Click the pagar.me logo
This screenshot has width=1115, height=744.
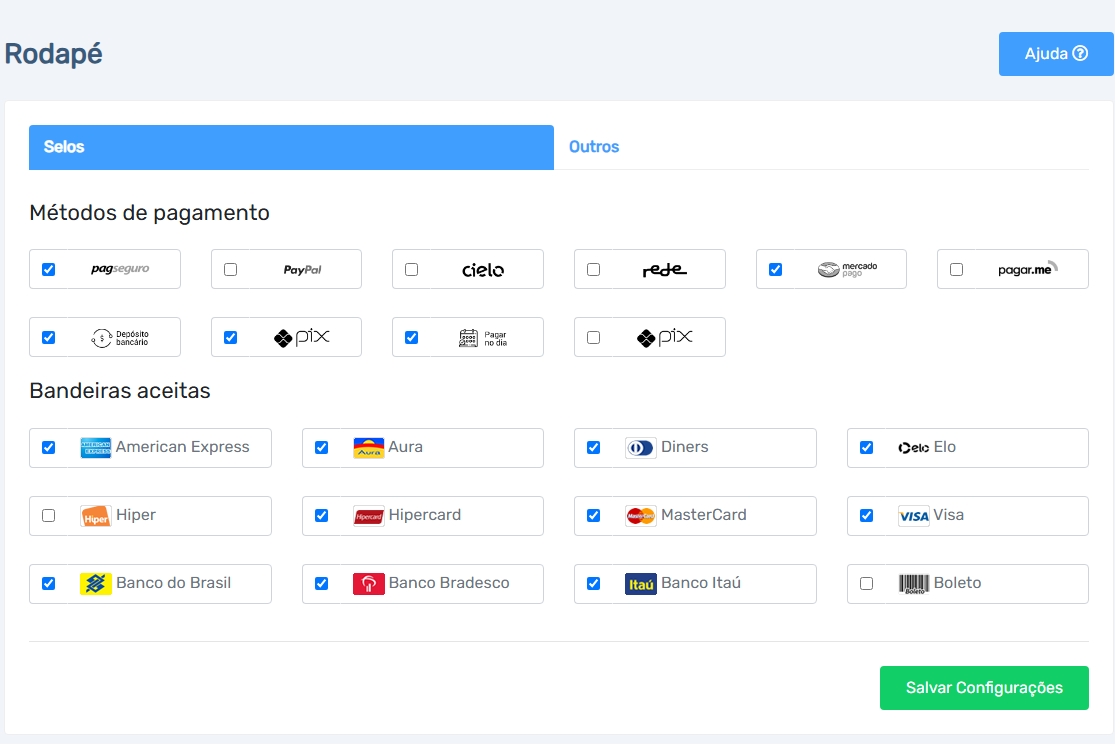(x=1028, y=269)
